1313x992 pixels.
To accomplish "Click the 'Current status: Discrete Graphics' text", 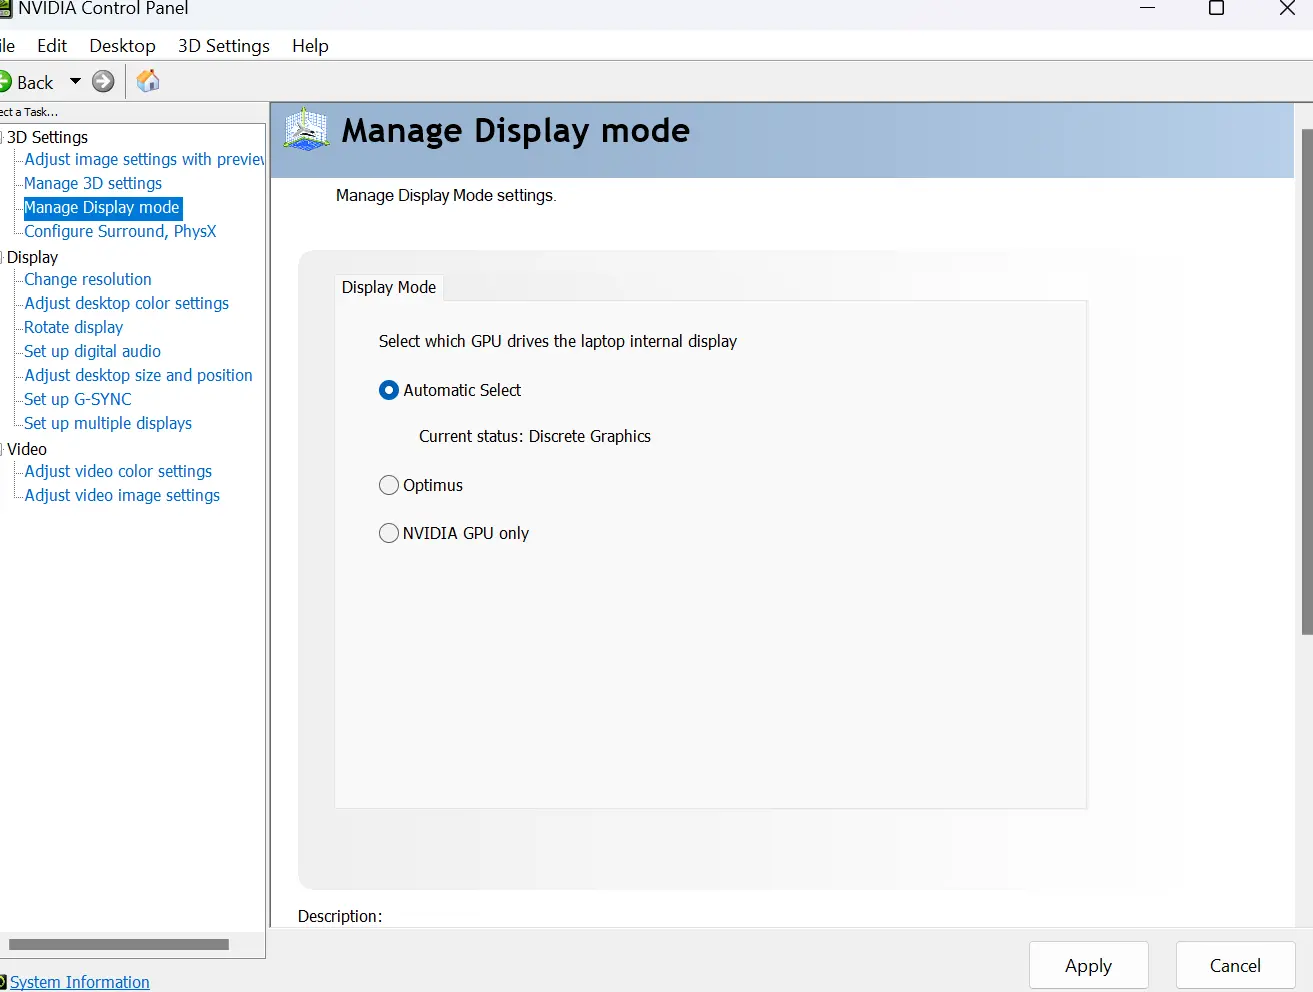I will 535,436.
